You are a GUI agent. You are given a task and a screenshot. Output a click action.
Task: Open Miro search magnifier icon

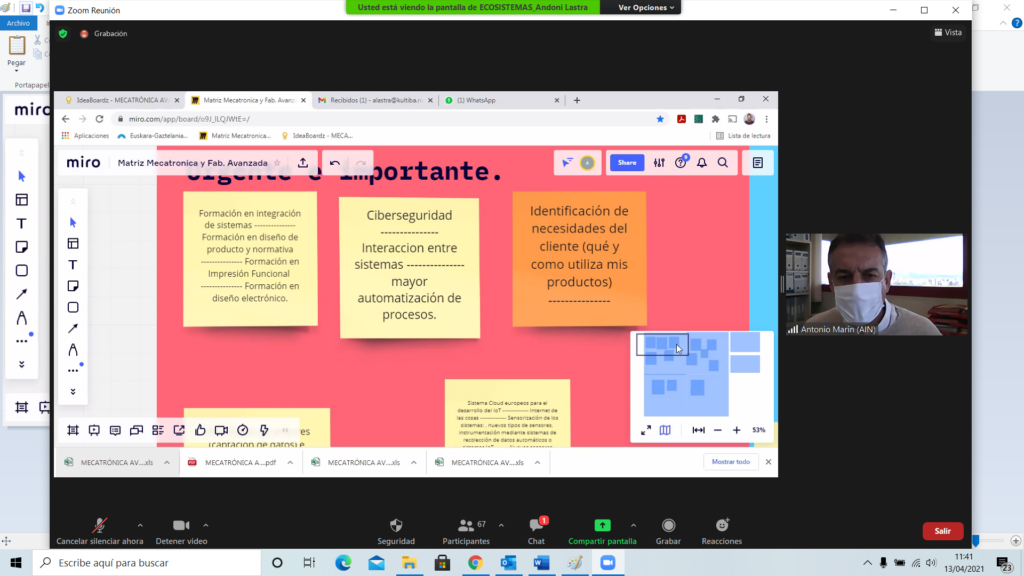click(x=722, y=163)
